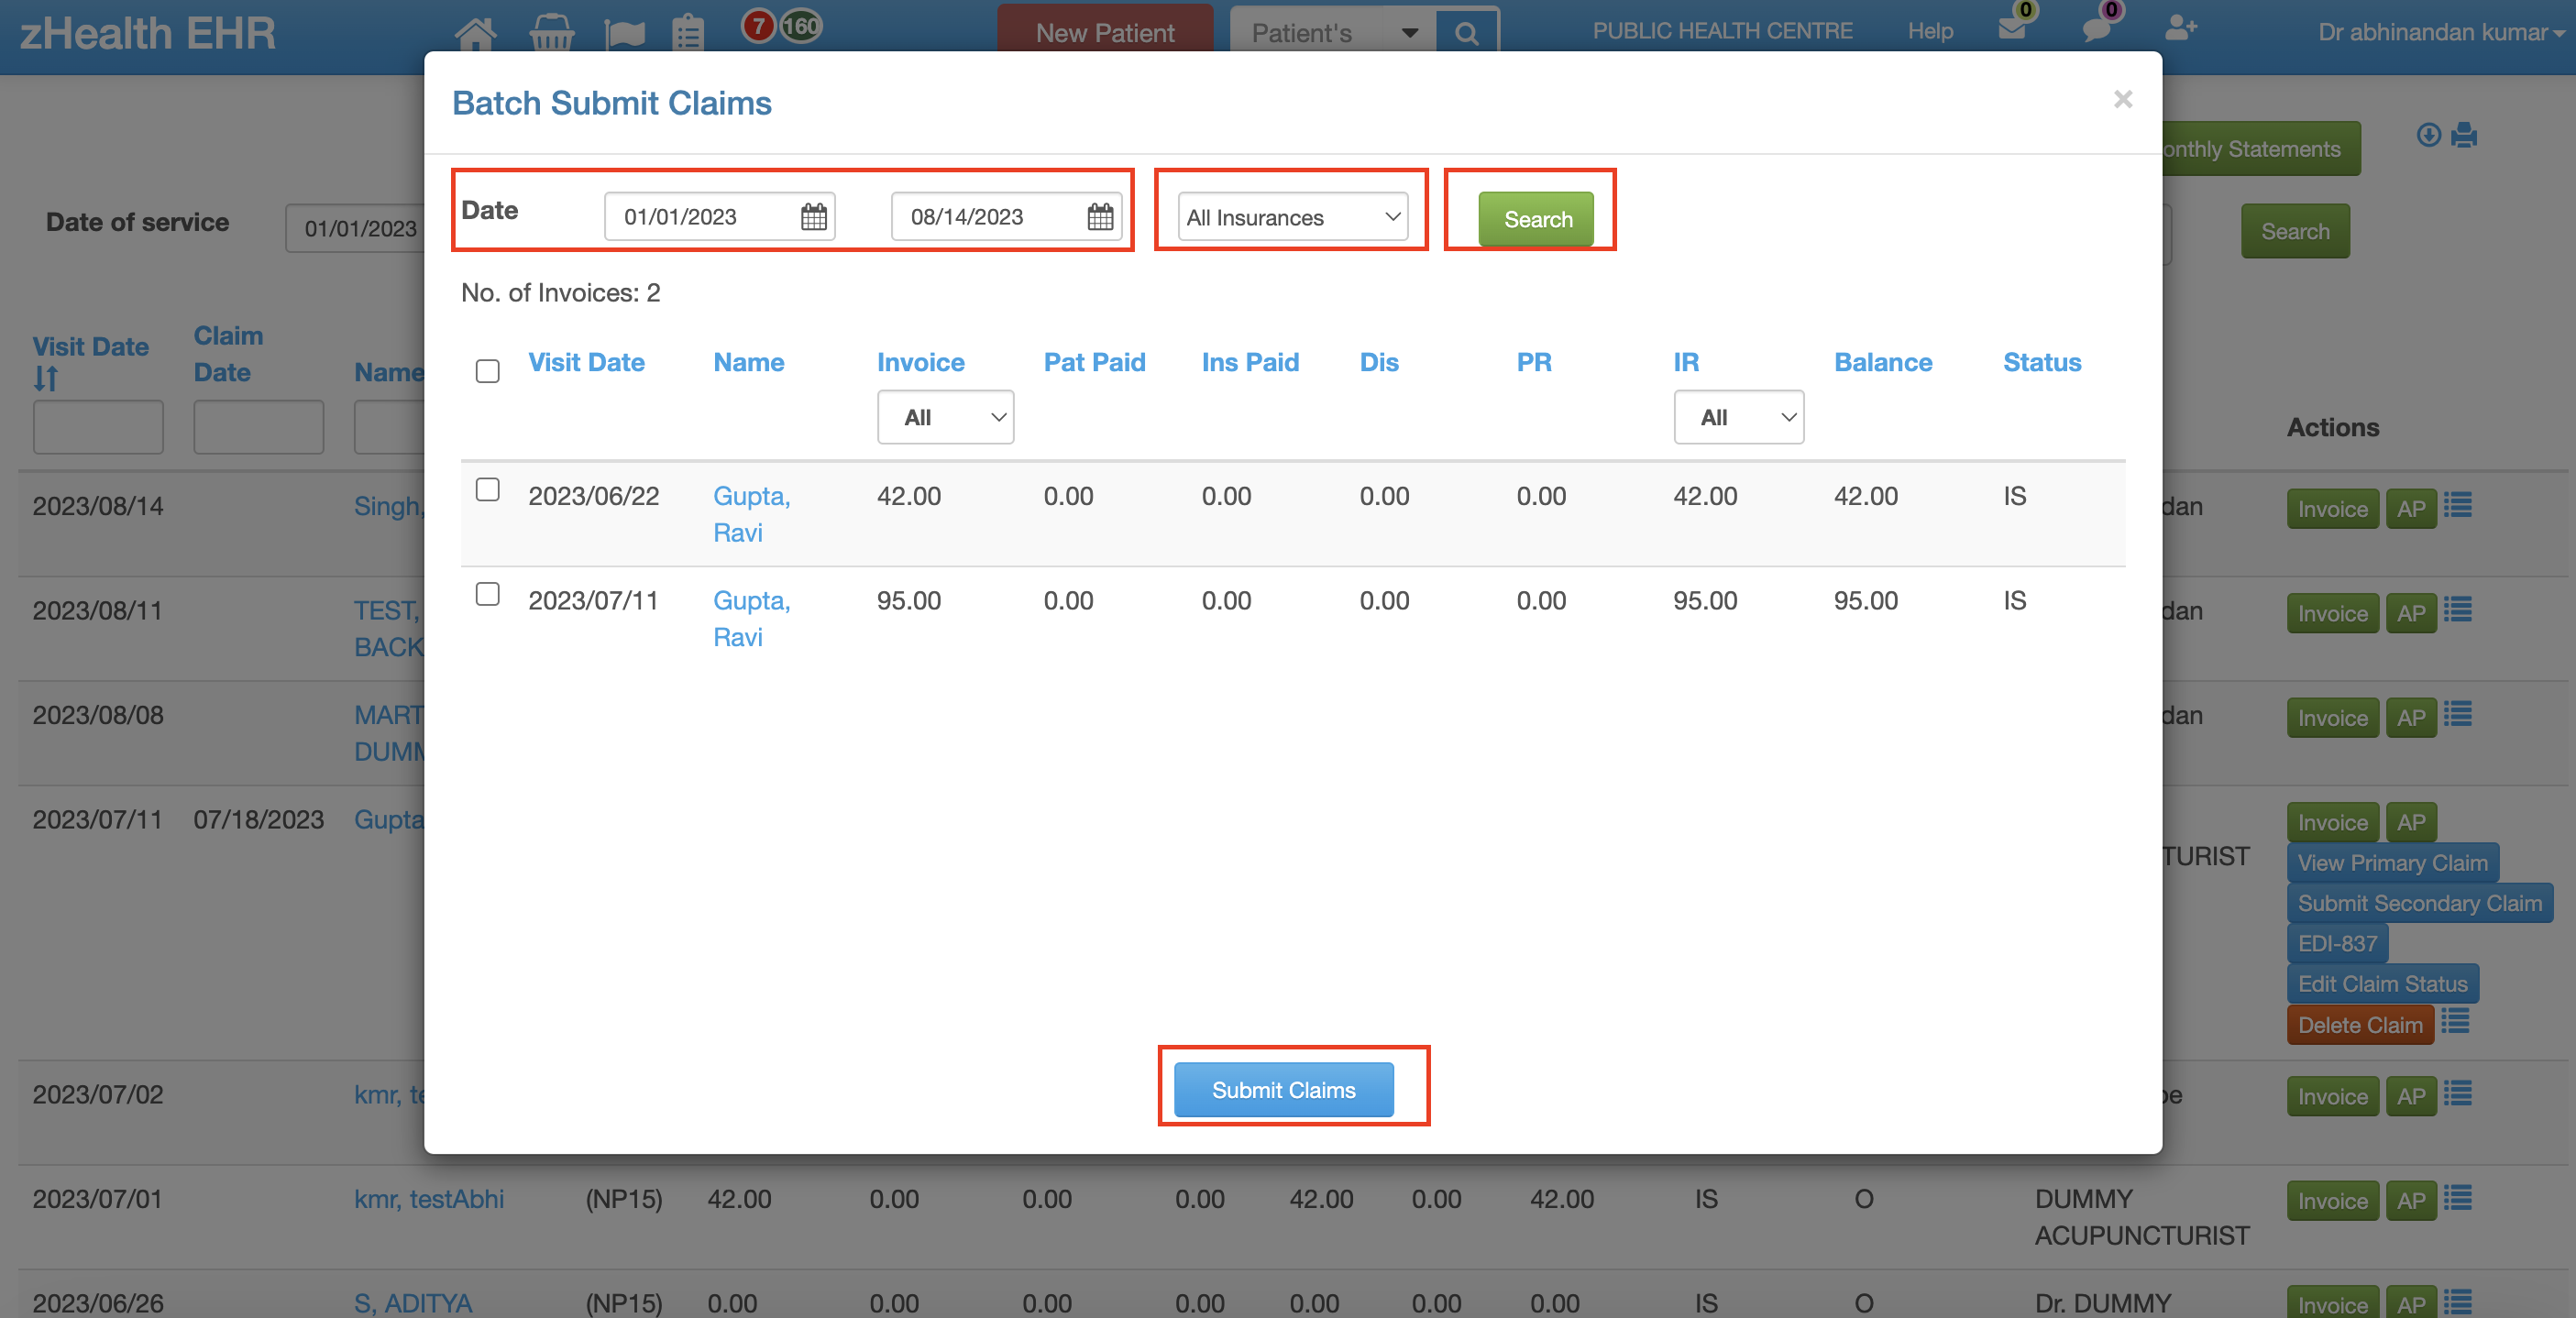The width and height of the screenshot is (2576, 1318).
Task: View the green badge showing 160
Action: pyautogui.click(x=801, y=26)
